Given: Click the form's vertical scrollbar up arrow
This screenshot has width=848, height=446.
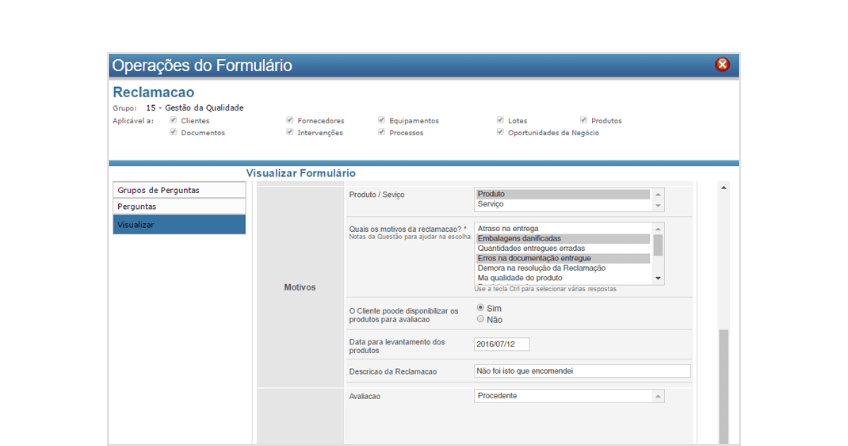Looking at the screenshot, I should tap(724, 188).
